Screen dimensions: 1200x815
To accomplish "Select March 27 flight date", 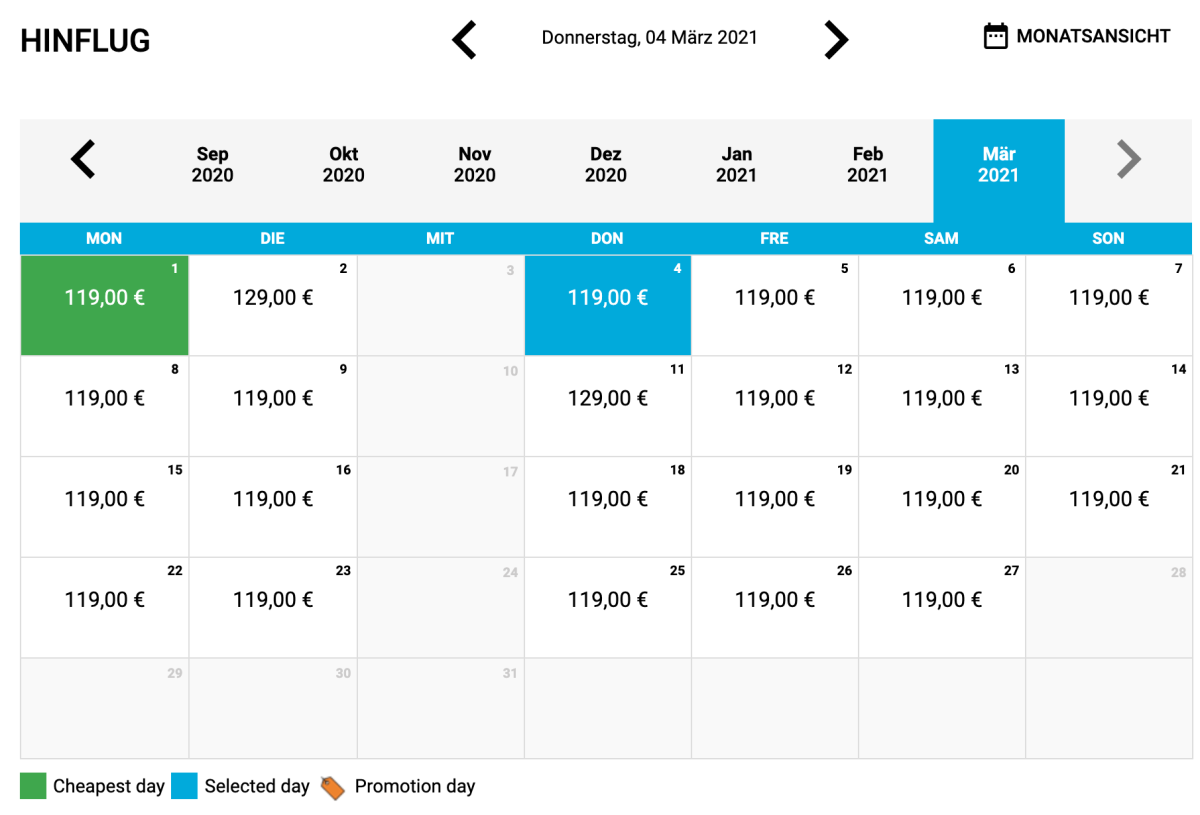I will [x=941, y=607].
